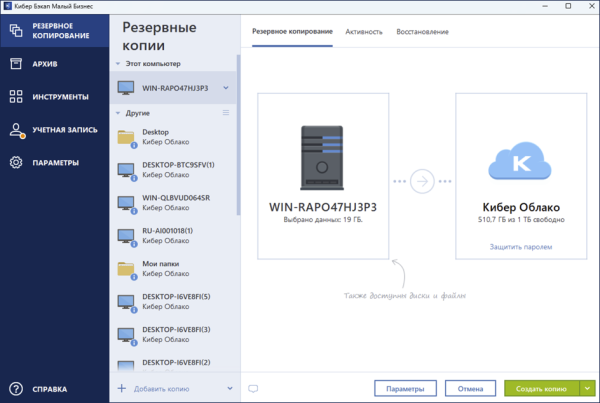Switch to the Восстановление tab

click(424, 32)
